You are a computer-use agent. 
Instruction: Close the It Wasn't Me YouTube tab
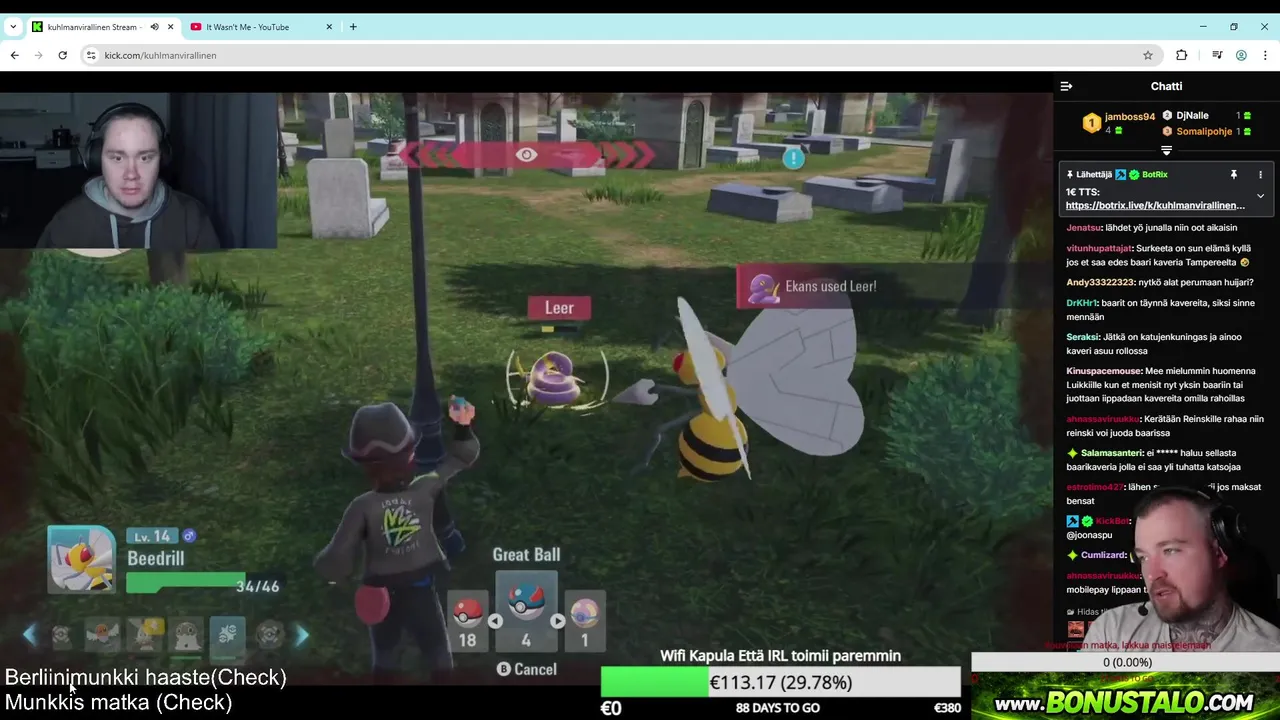329,27
